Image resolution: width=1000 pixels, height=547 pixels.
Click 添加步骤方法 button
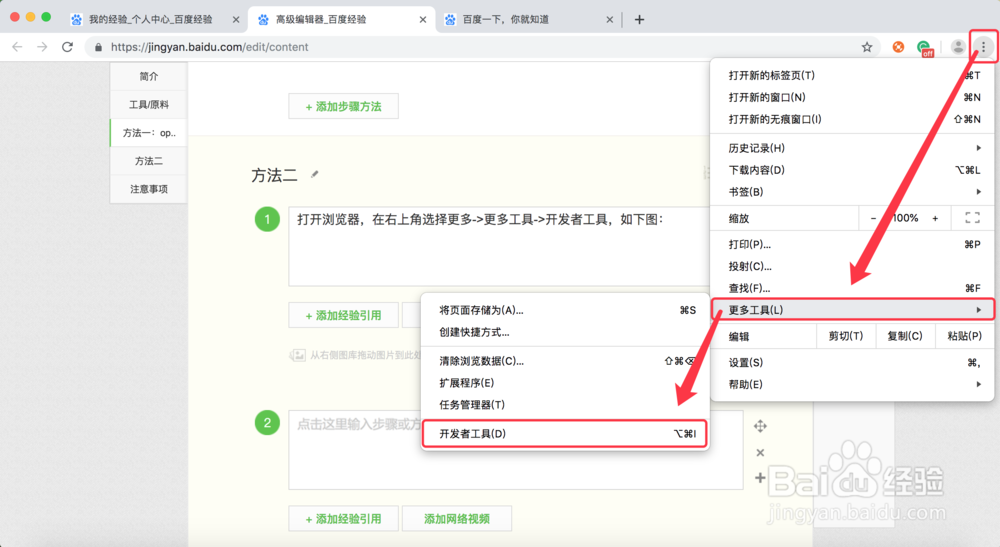[x=343, y=106]
